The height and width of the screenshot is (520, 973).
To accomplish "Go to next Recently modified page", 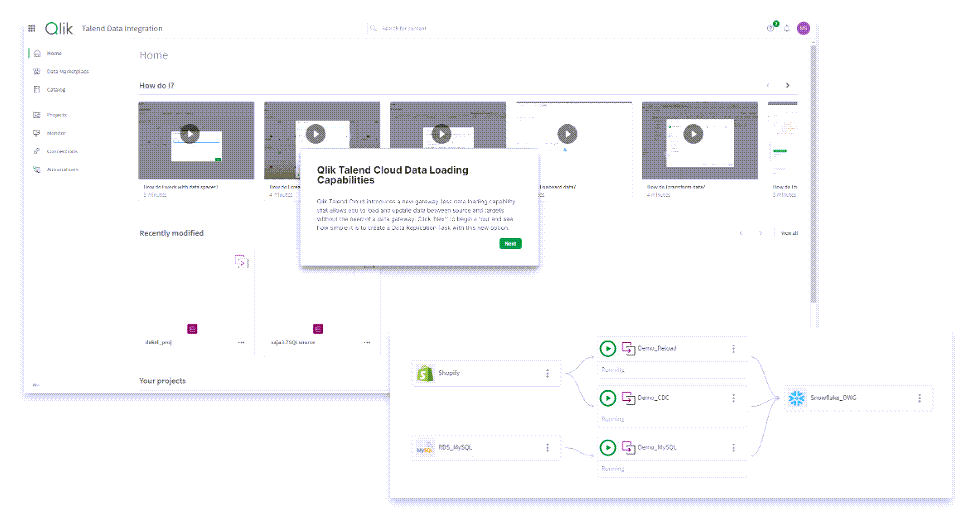I will [760, 233].
